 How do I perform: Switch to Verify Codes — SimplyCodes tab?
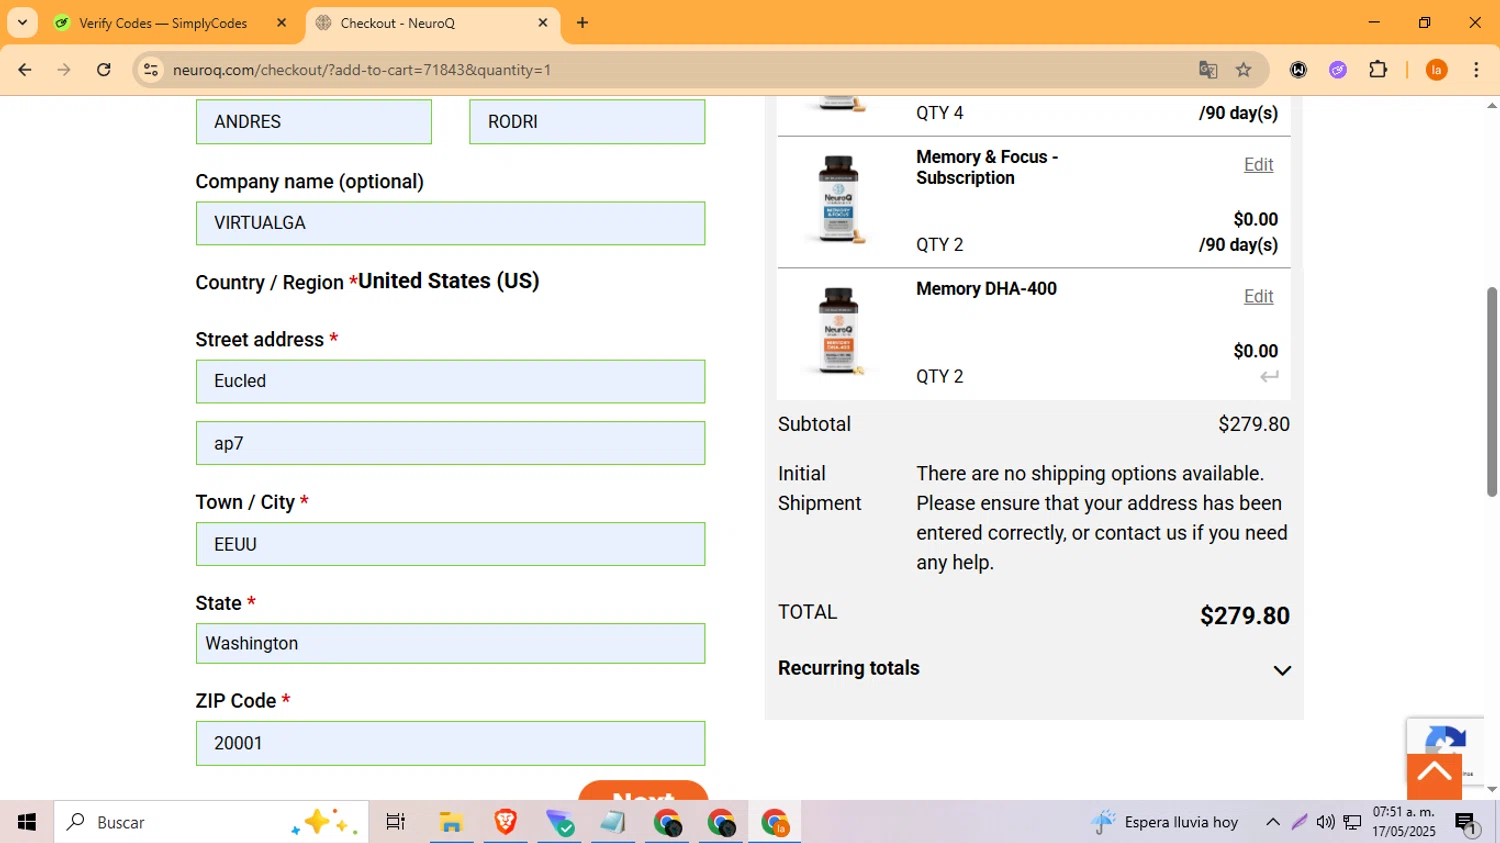click(163, 23)
